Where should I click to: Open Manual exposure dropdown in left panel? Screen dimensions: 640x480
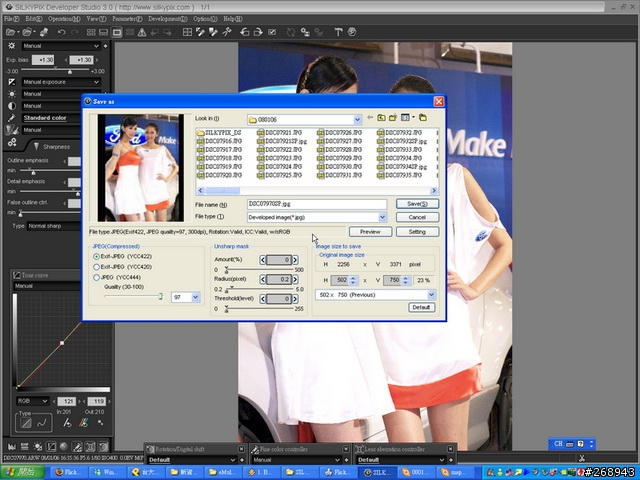[x=61, y=82]
